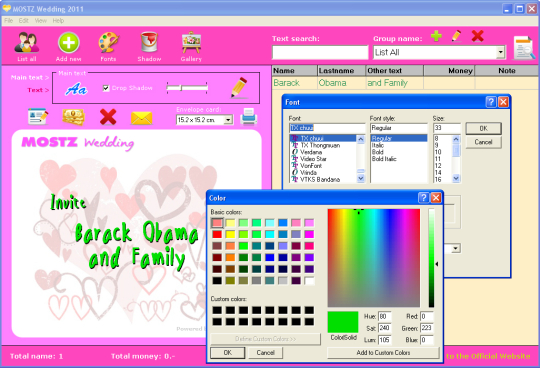Click the Text search input field
The image size is (540, 368).
[x=320, y=52]
